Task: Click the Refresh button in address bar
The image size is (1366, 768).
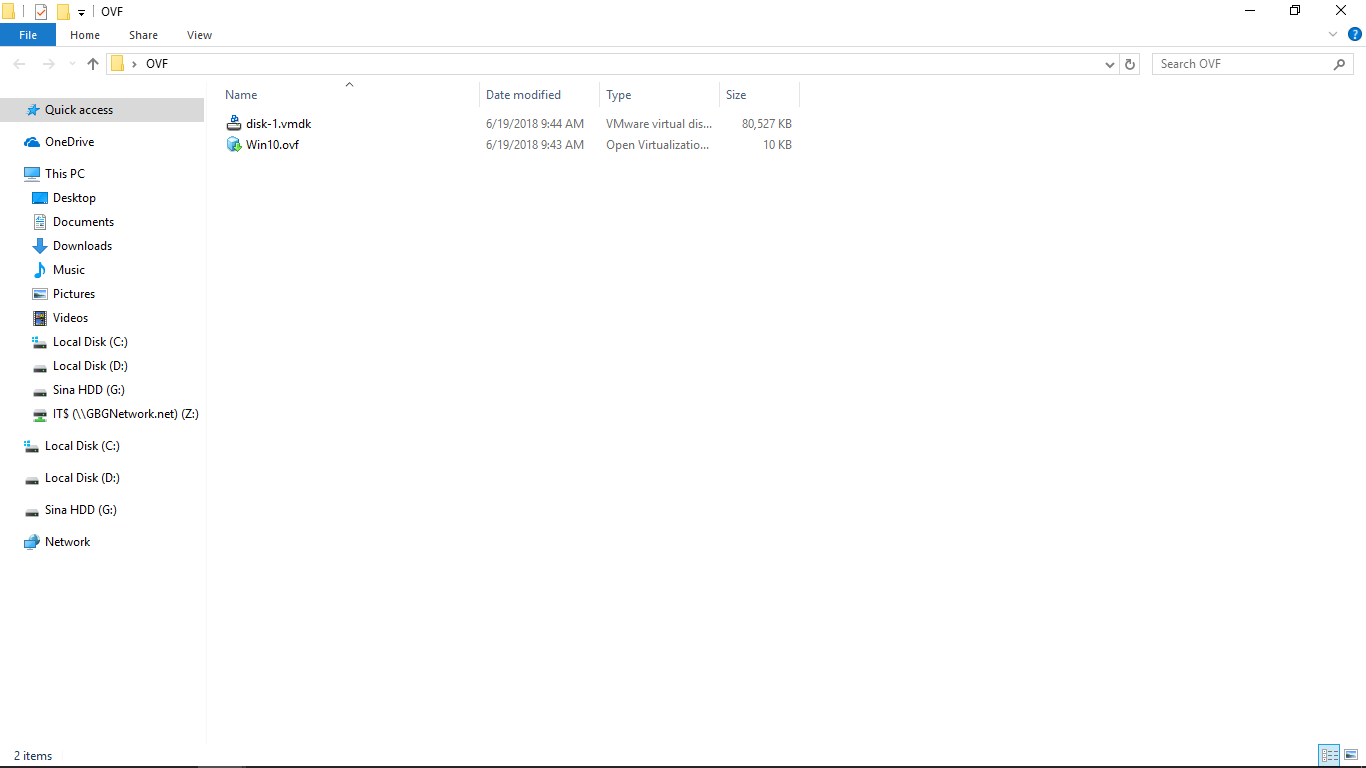Action: coord(1130,64)
